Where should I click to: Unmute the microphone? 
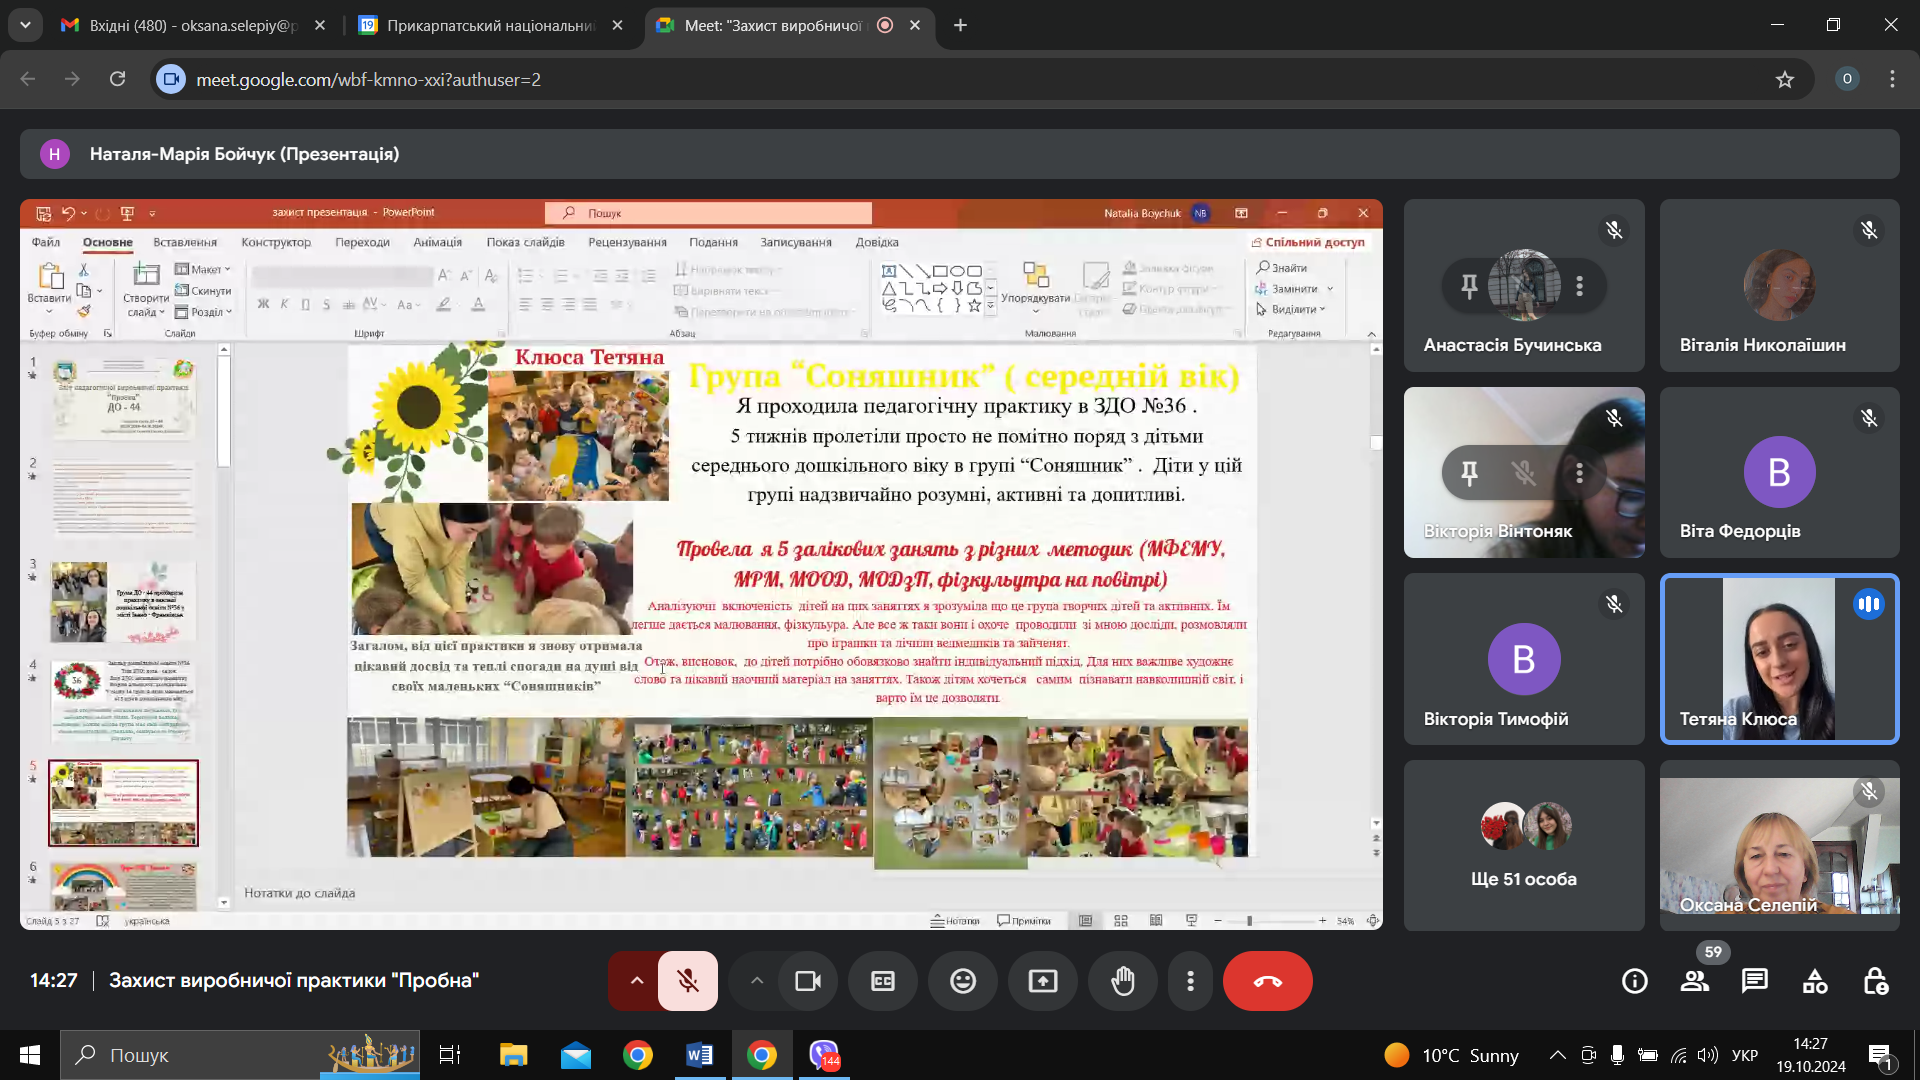pyautogui.click(x=688, y=981)
